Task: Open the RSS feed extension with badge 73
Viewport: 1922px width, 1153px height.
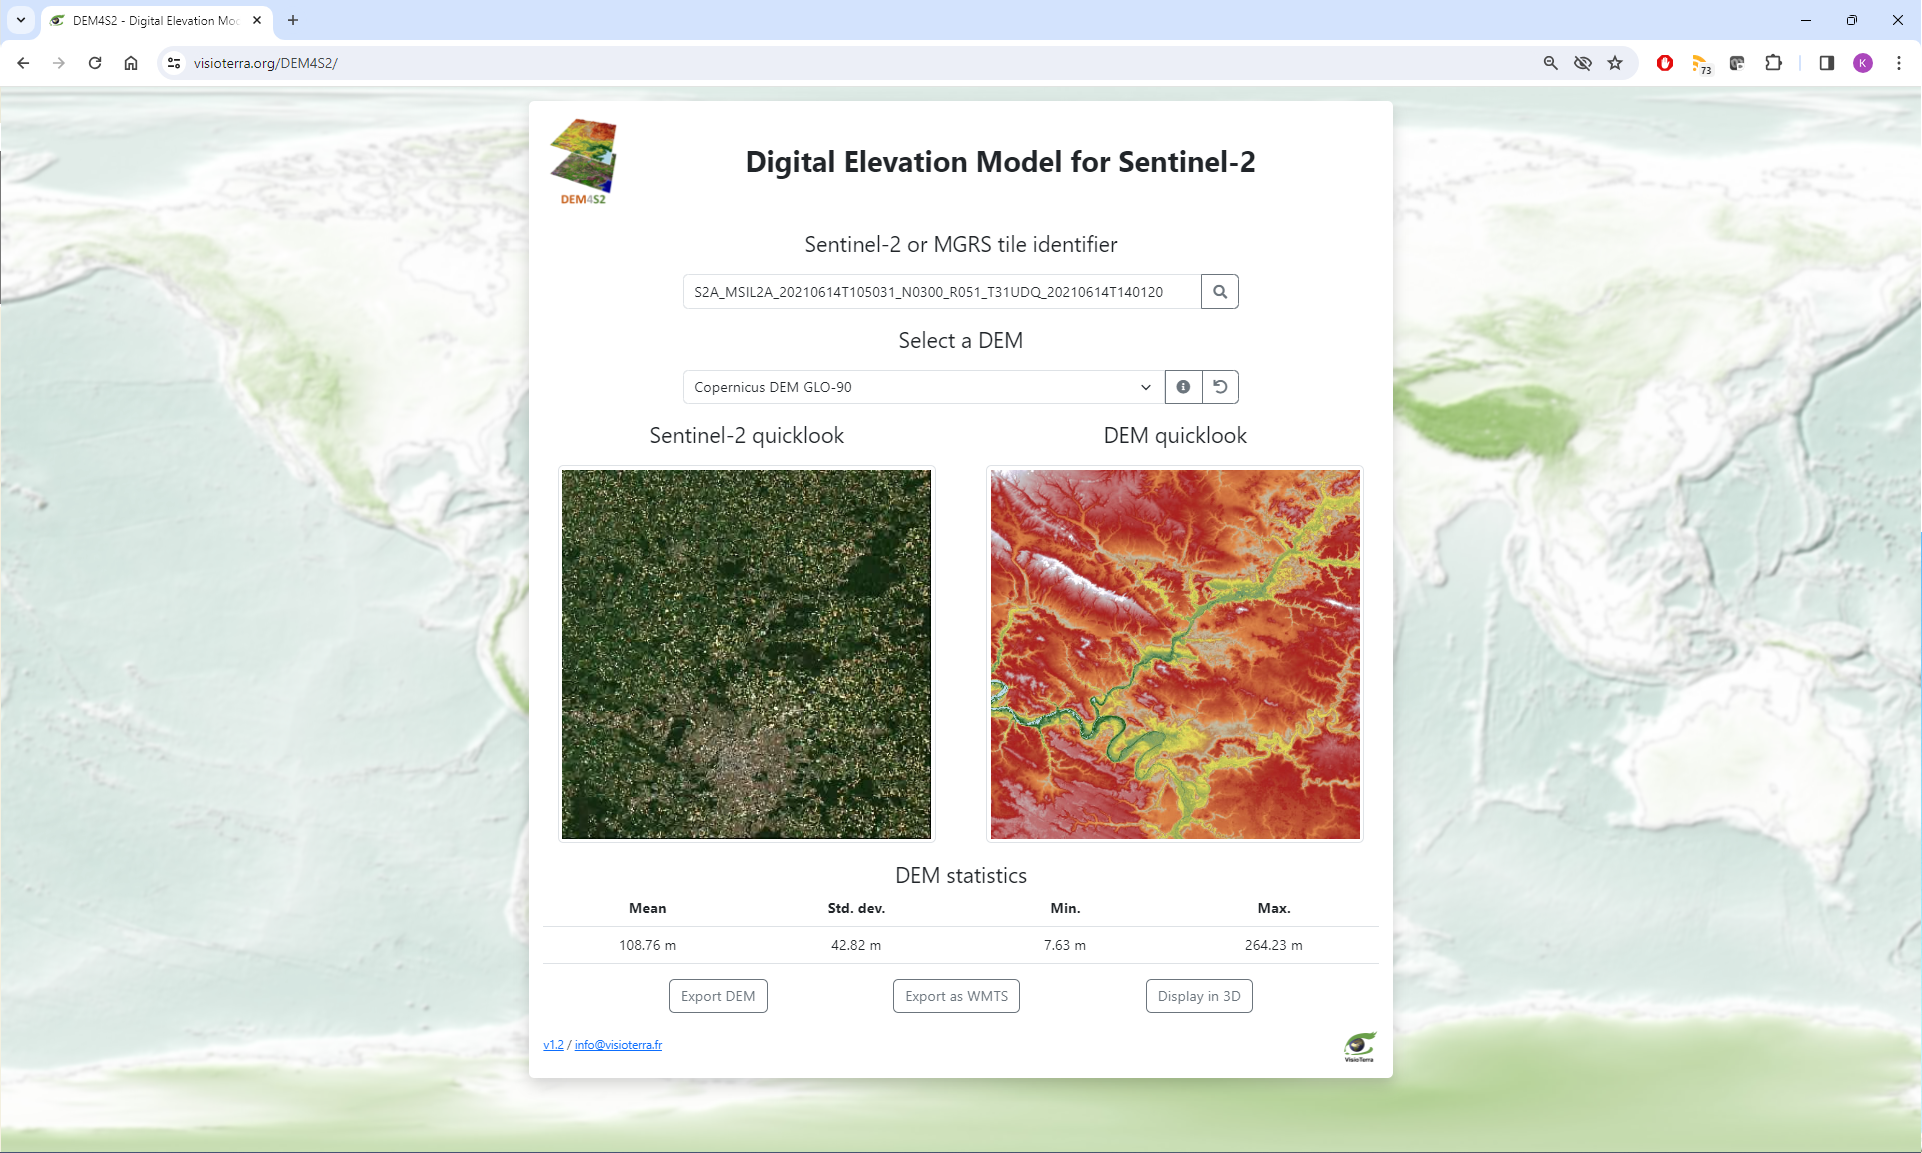Action: (1701, 64)
